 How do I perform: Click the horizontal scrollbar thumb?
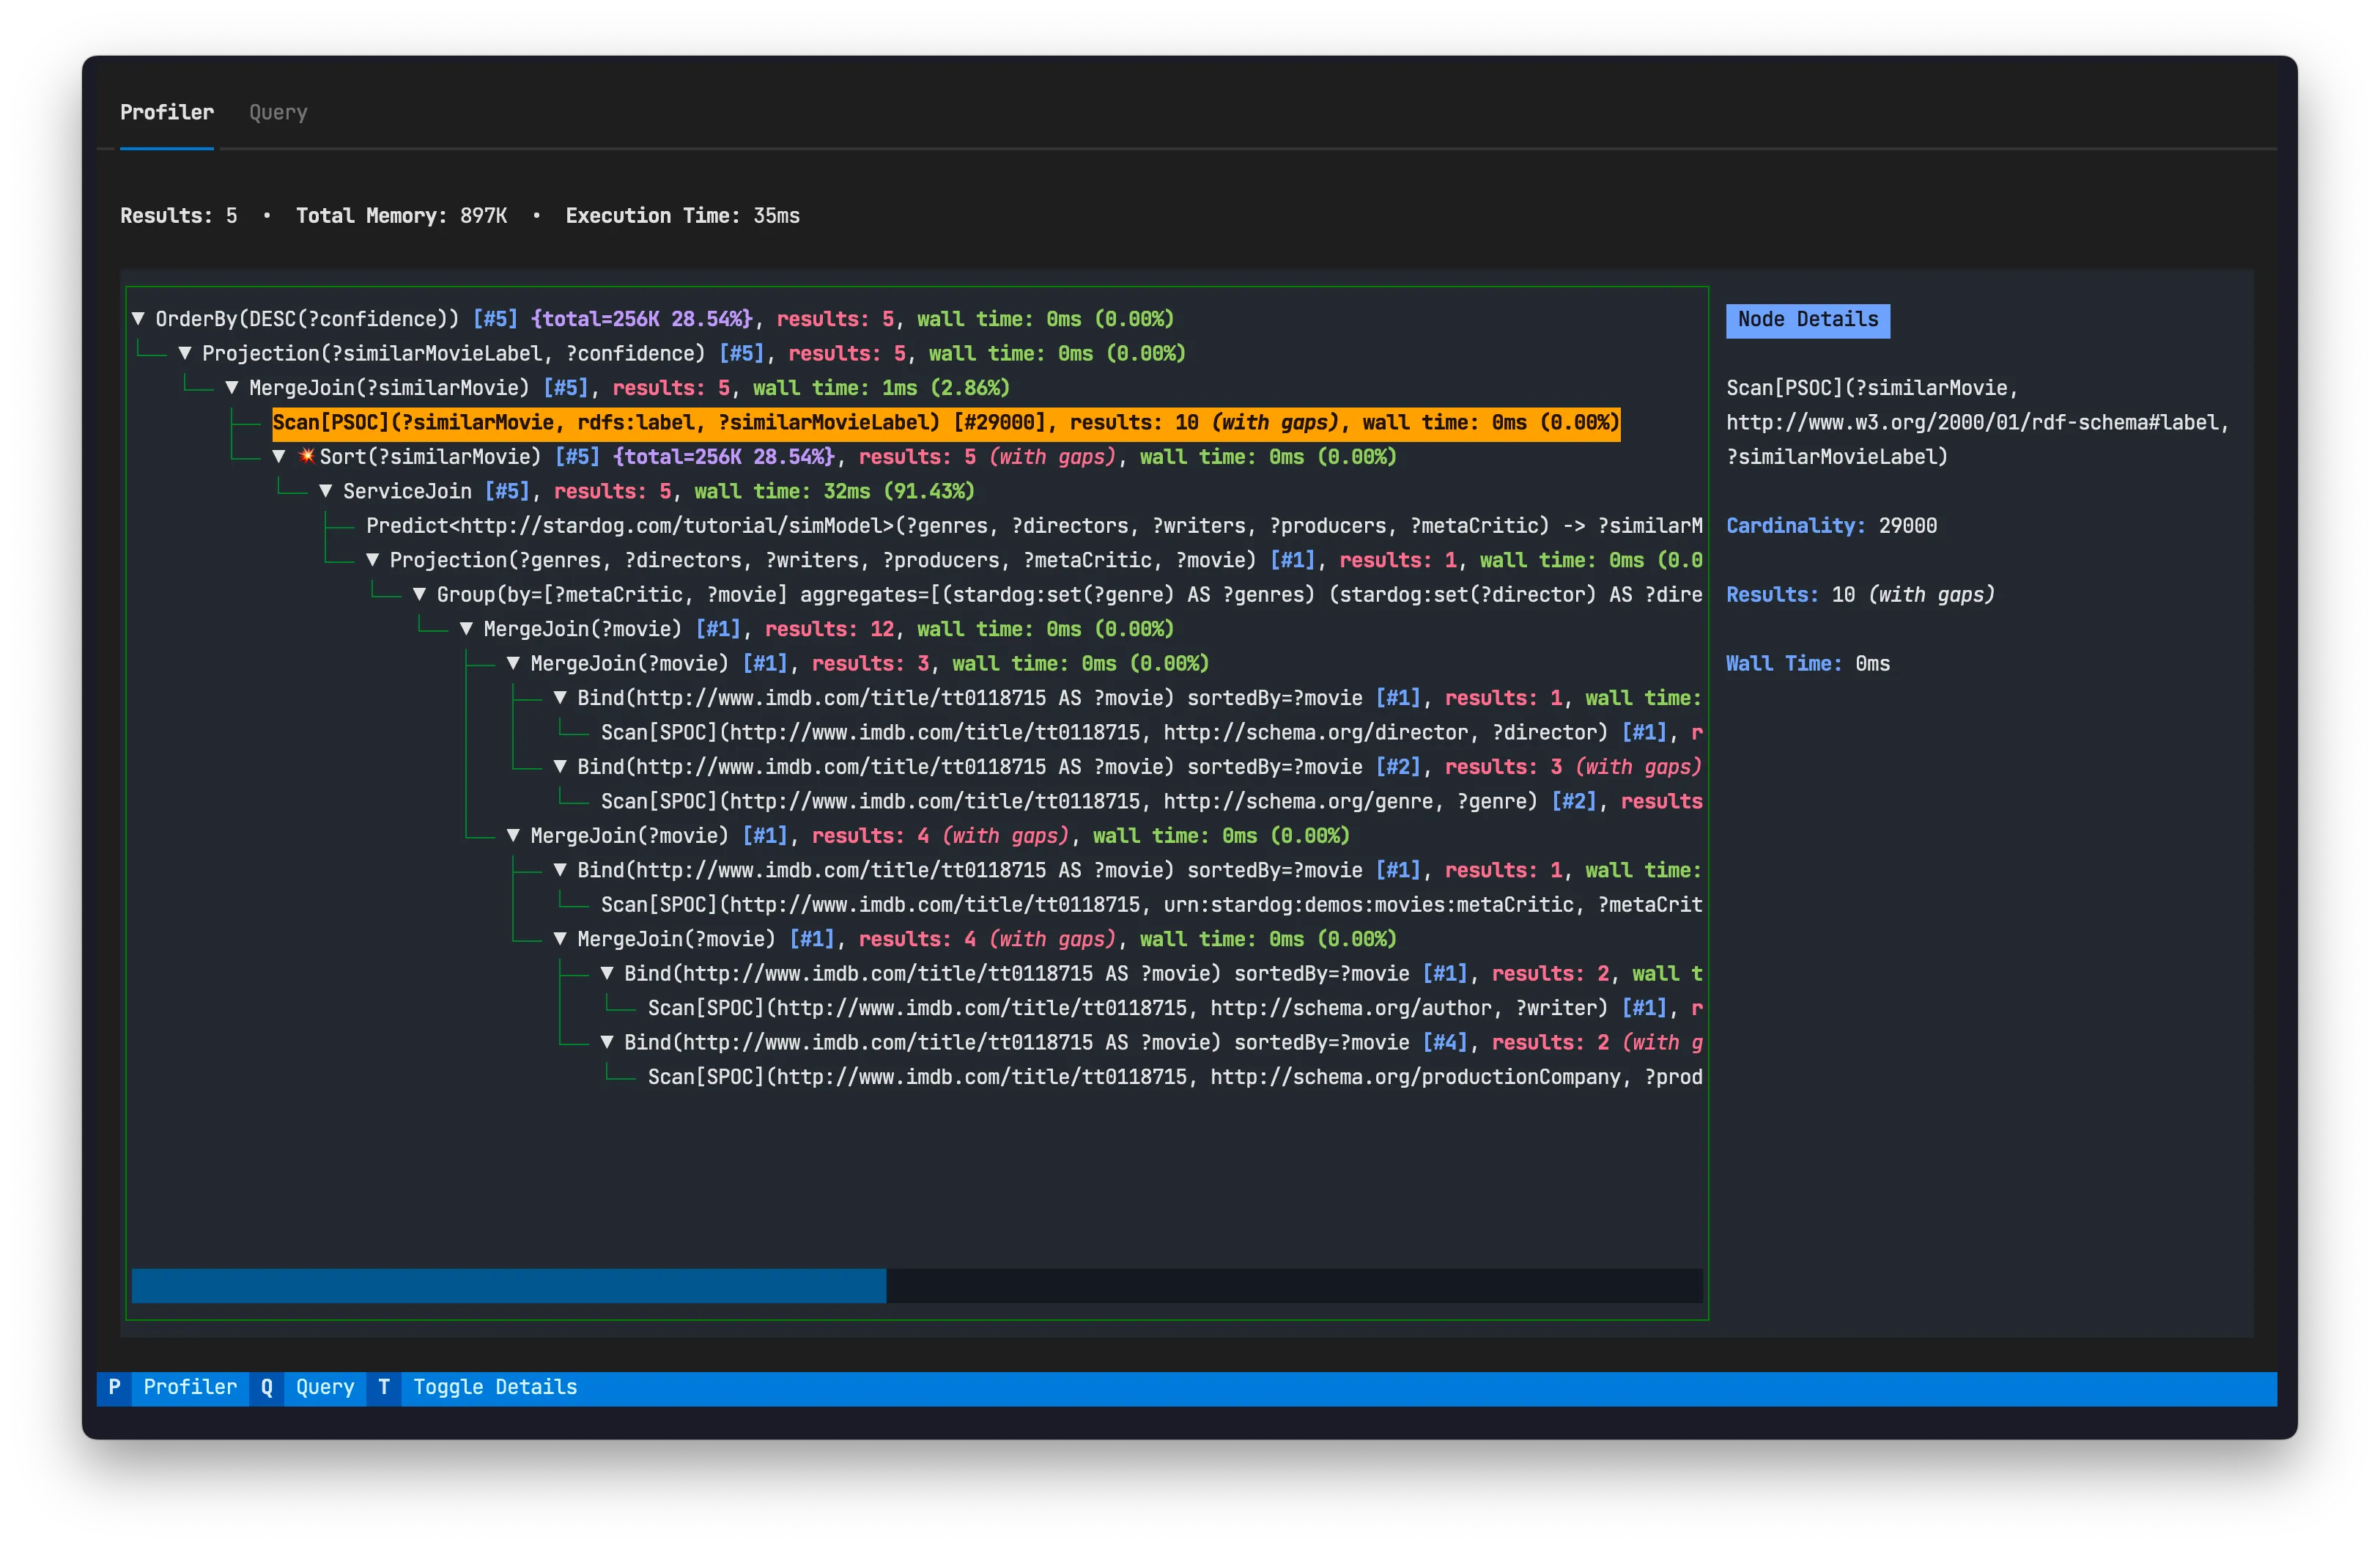point(508,1285)
